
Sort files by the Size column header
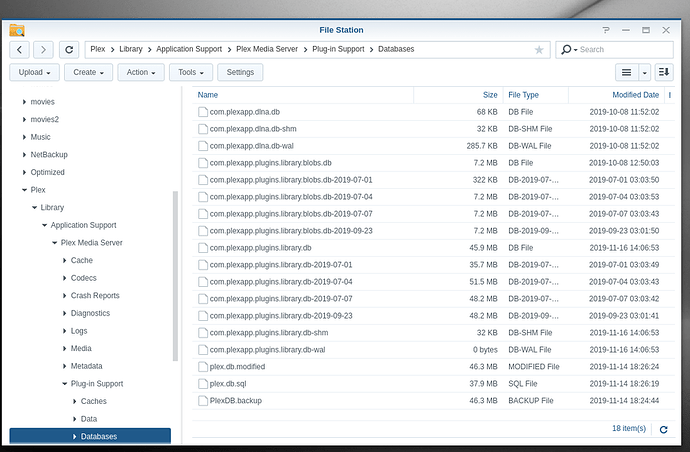pyautogui.click(x=458, y=95)
